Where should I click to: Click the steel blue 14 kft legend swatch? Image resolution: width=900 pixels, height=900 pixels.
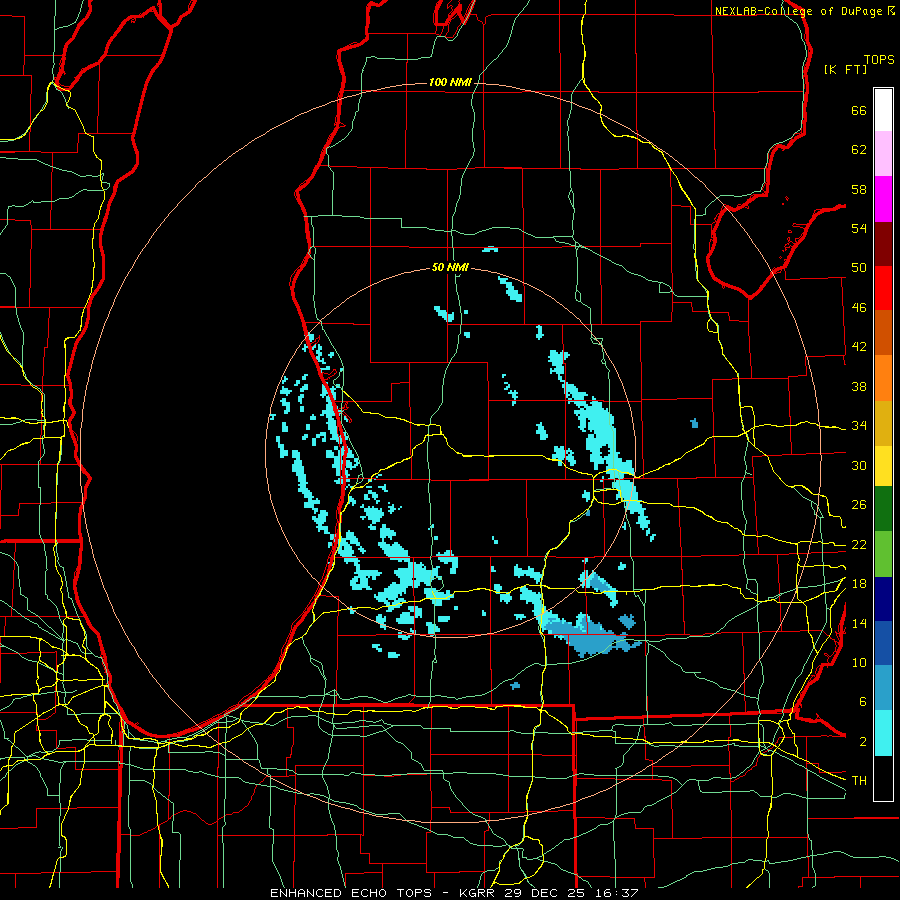tap(883, 688)
